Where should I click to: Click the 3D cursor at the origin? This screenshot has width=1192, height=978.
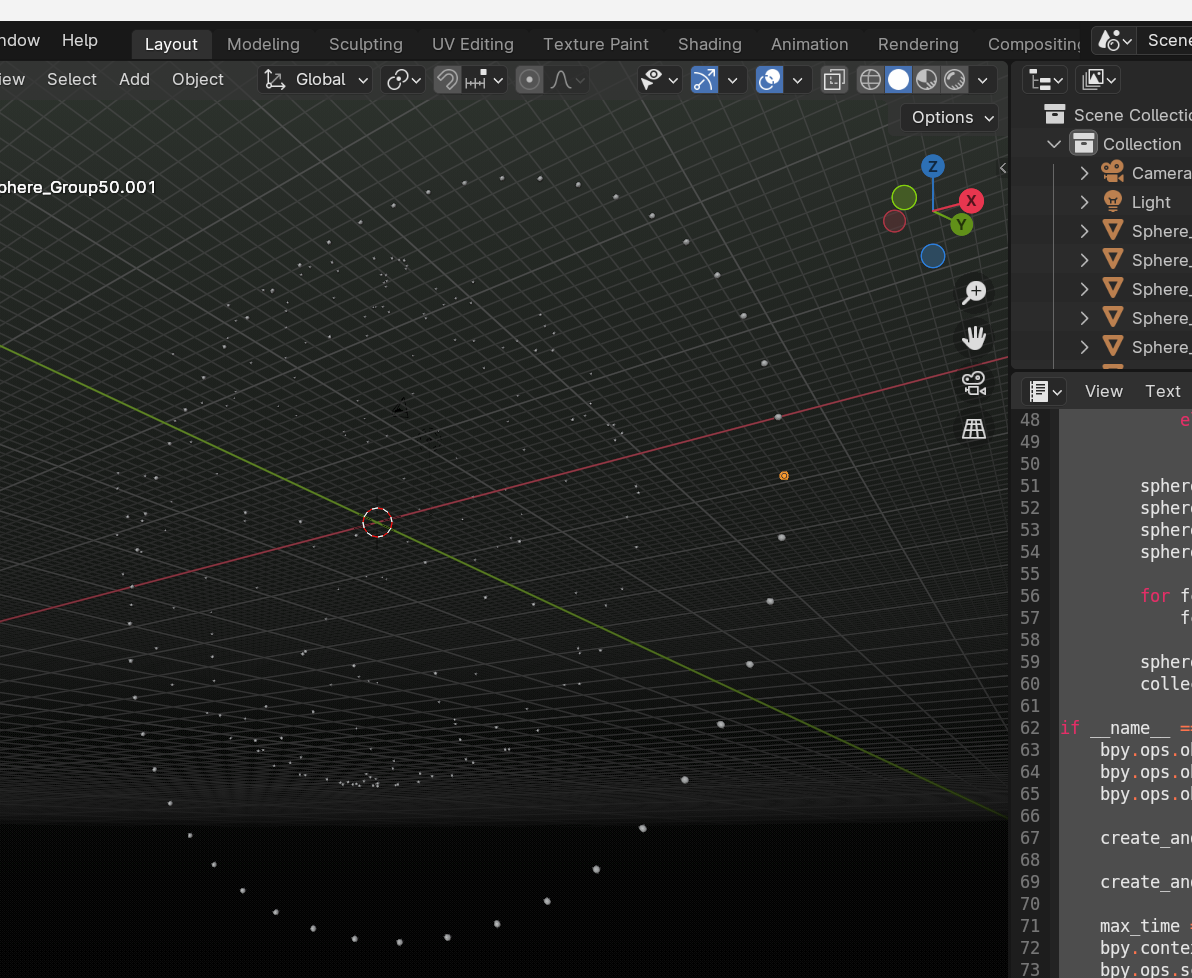377,522
